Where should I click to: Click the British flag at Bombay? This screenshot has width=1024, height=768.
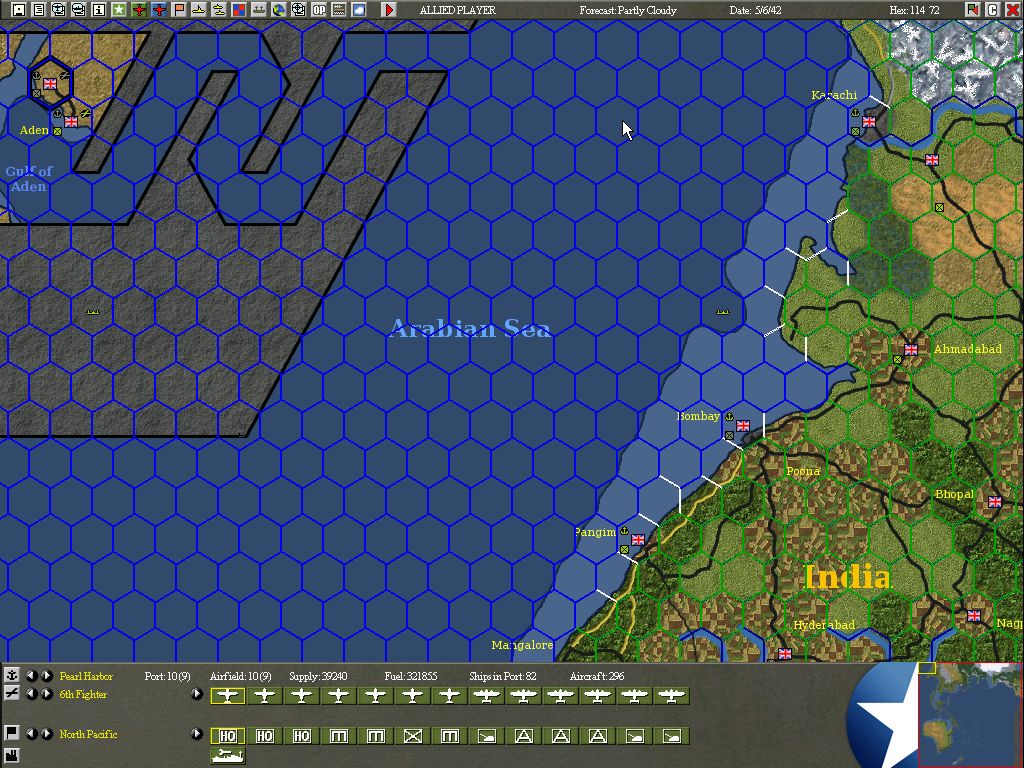(x=743, y=426)
